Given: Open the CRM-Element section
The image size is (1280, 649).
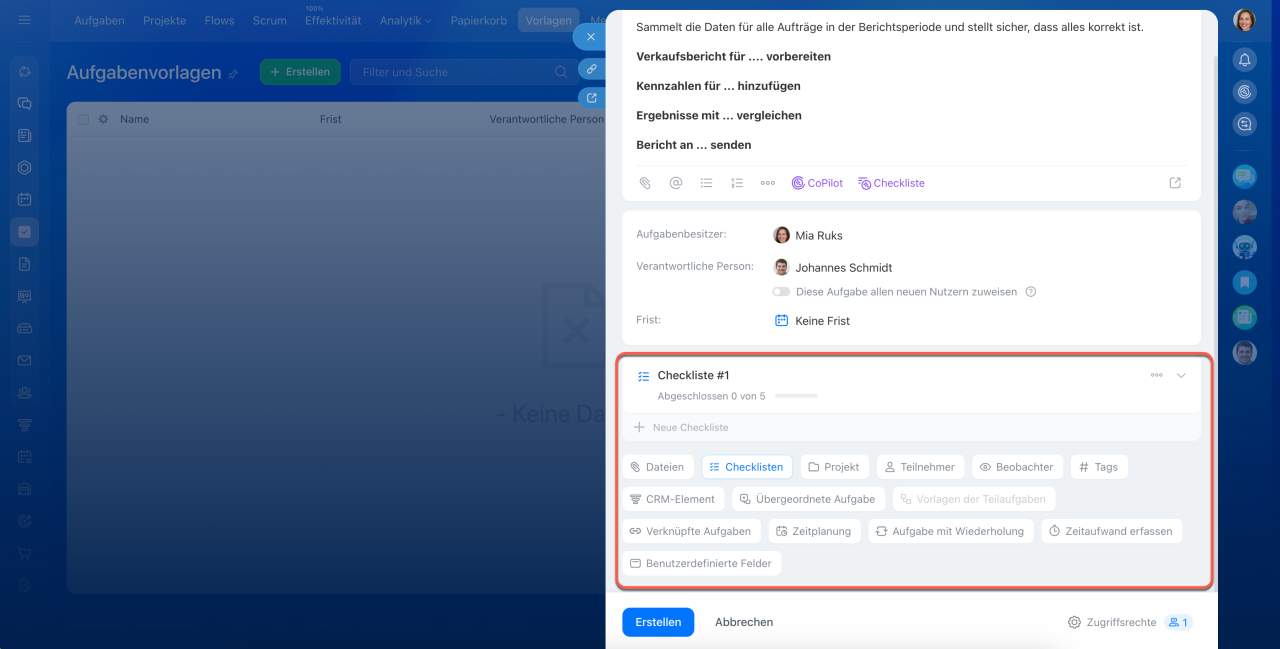Looking at the screenshot, I should (673, 499).
